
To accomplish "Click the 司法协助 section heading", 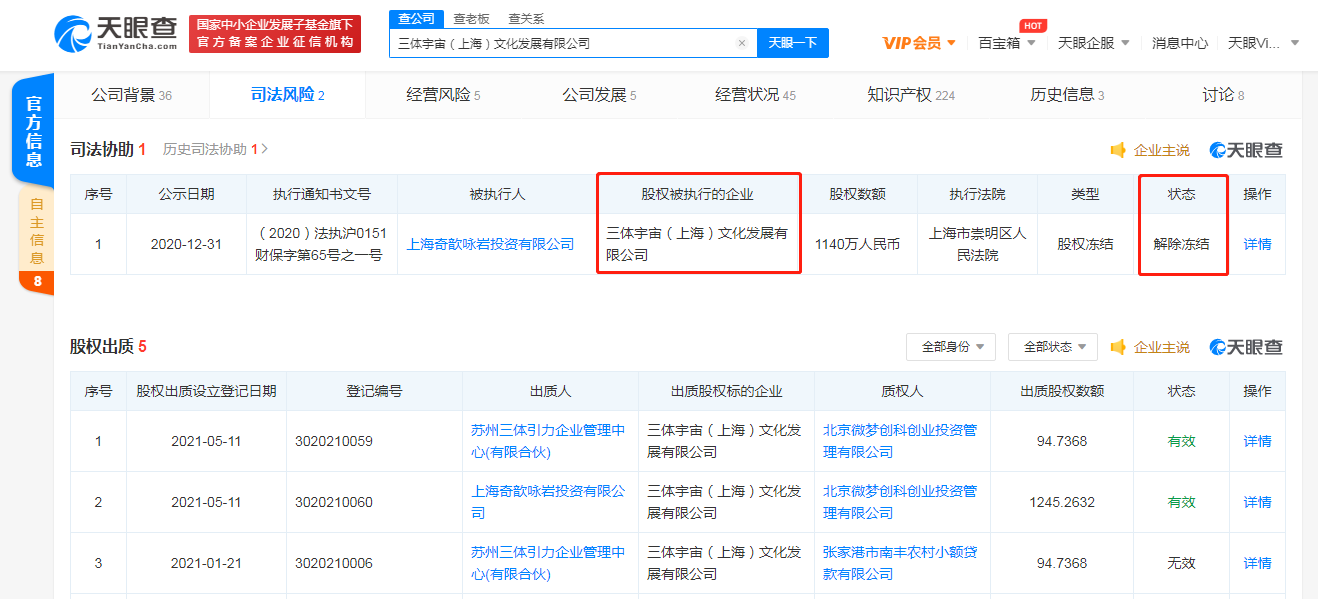I will [101, 149].
